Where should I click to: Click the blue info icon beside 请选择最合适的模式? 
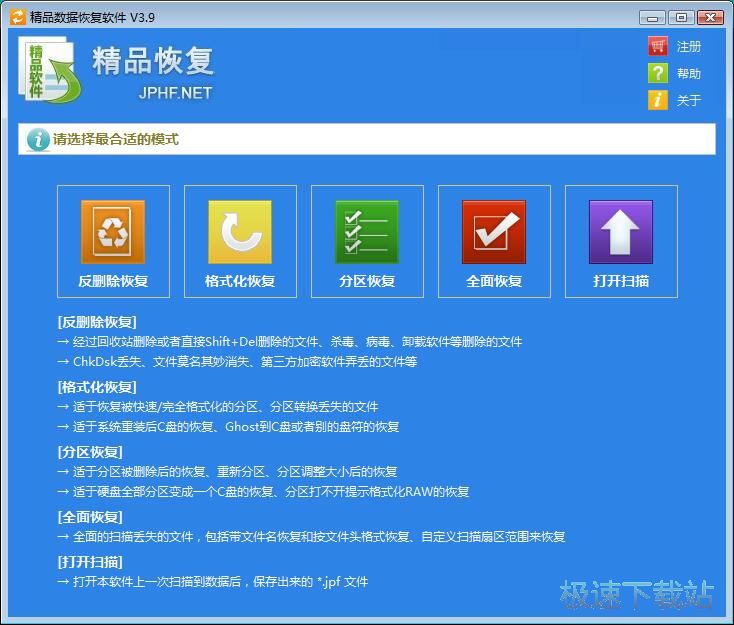(x=38, y=140)
